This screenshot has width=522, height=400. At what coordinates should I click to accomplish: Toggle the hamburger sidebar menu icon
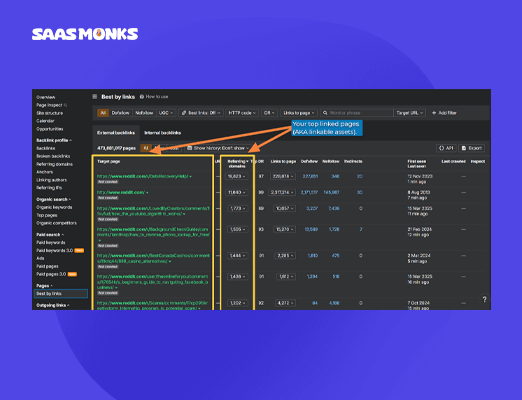95,97
